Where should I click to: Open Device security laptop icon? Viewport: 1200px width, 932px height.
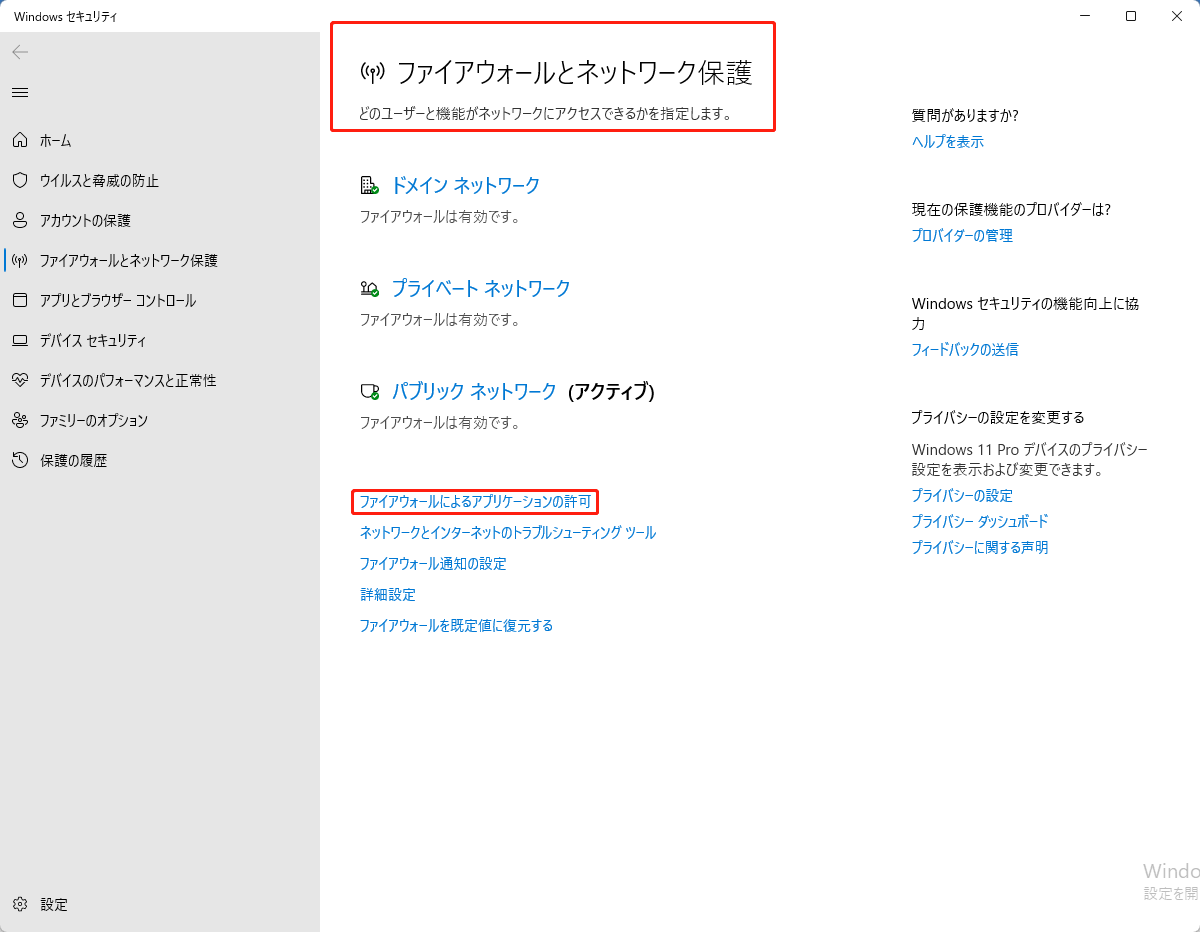20,340
